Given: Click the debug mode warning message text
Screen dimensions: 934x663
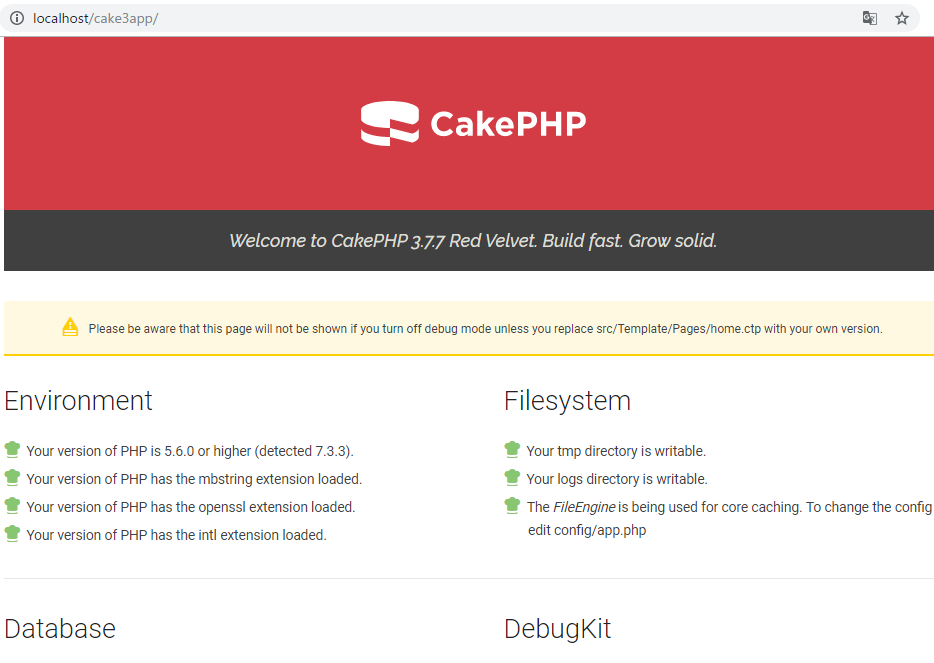Looking at the screenshot, I should coord(485,329).
